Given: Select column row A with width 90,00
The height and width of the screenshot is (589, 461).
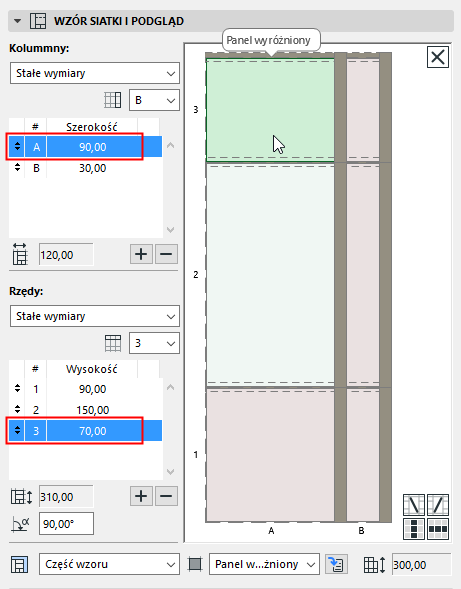Looking at the screenshot, I should coord(86,147).
